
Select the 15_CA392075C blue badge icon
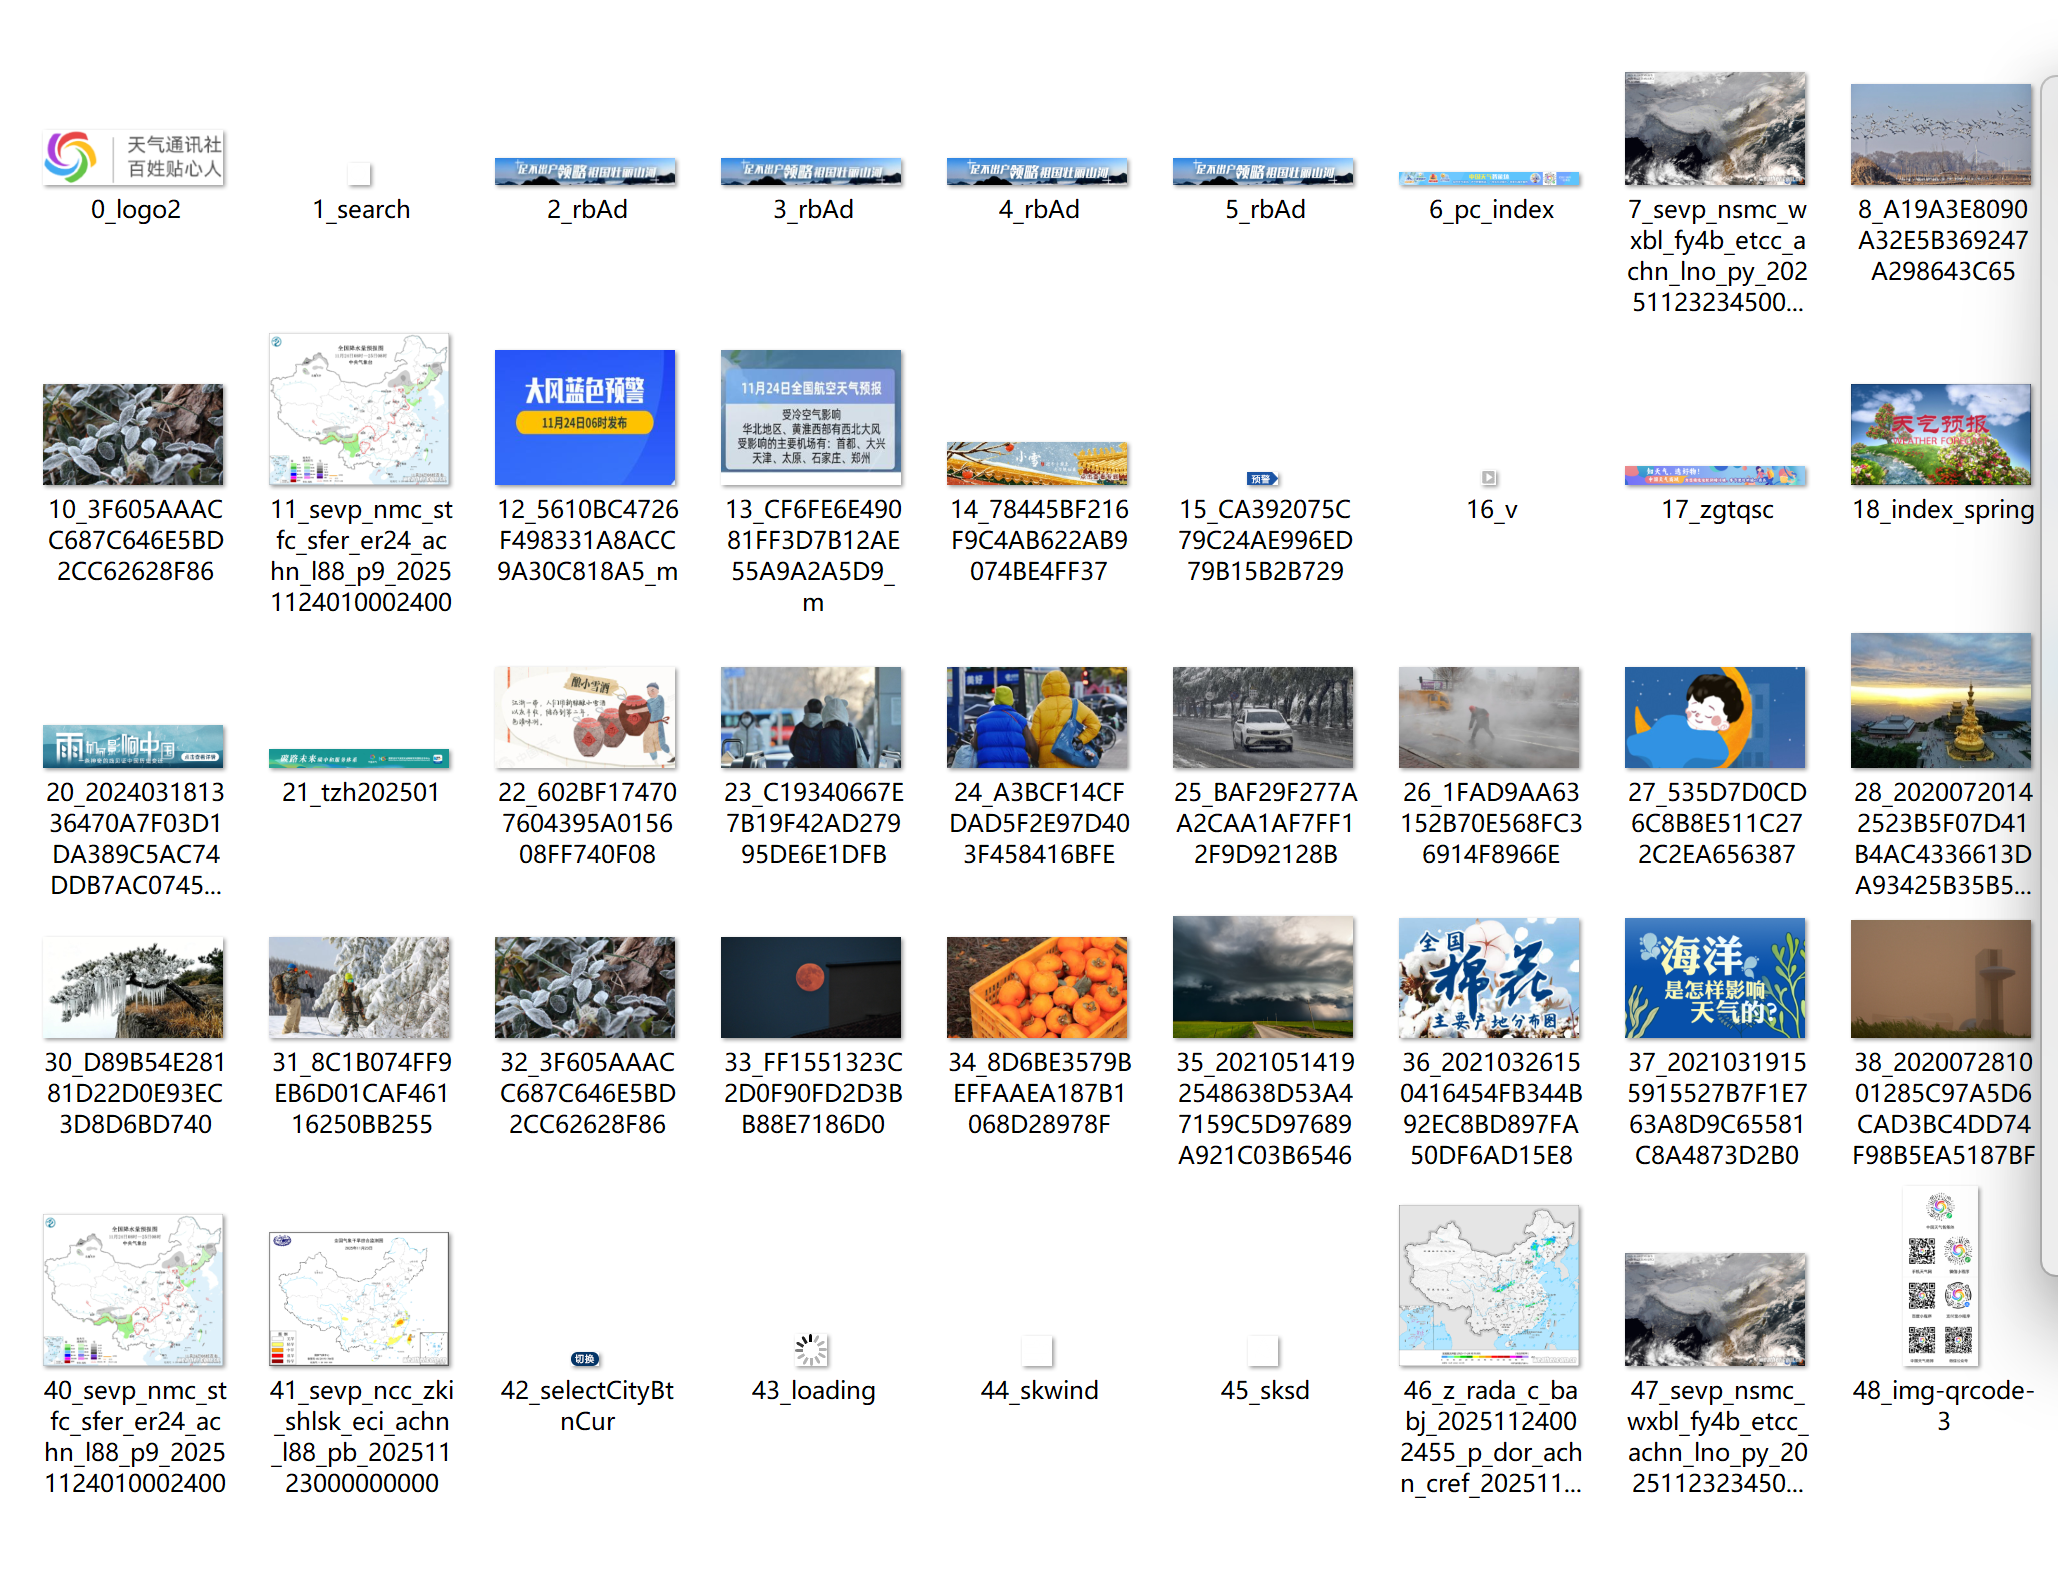(1262, 479)
